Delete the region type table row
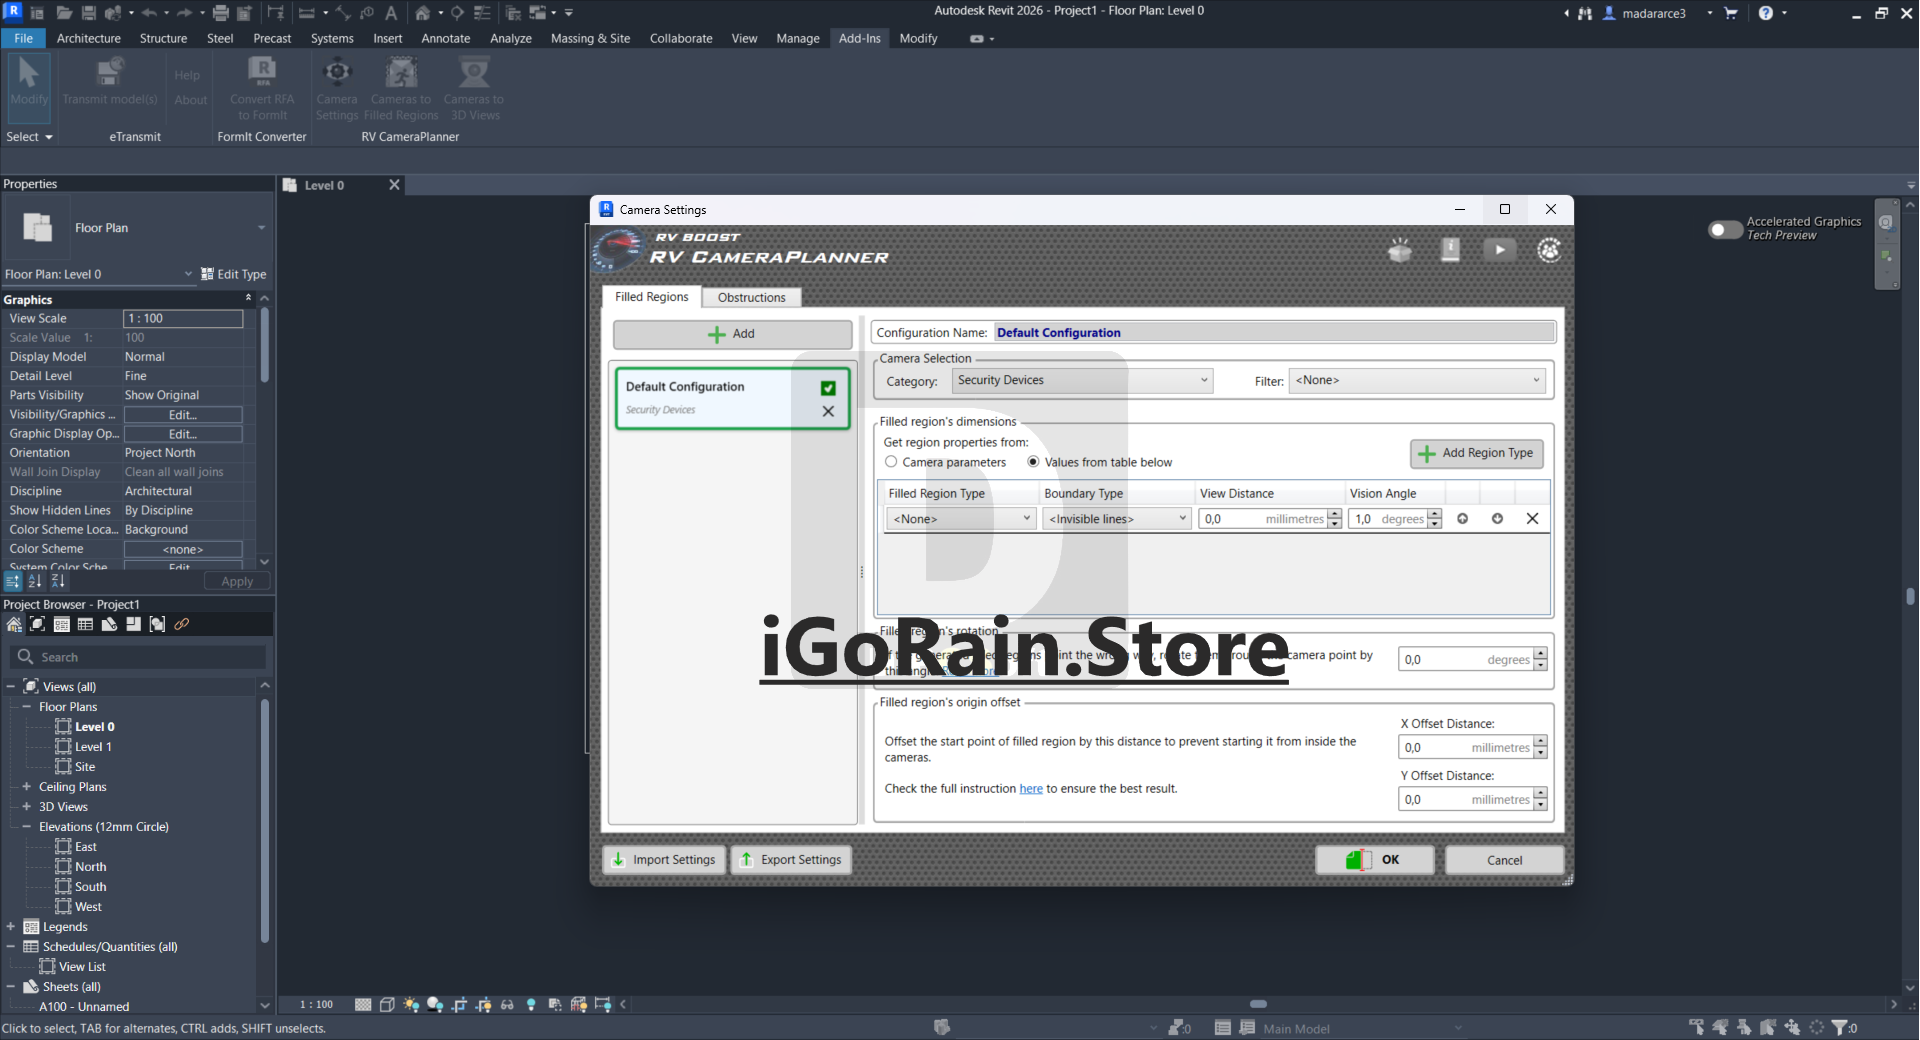1920x1040 pixels. (1532, 519)
